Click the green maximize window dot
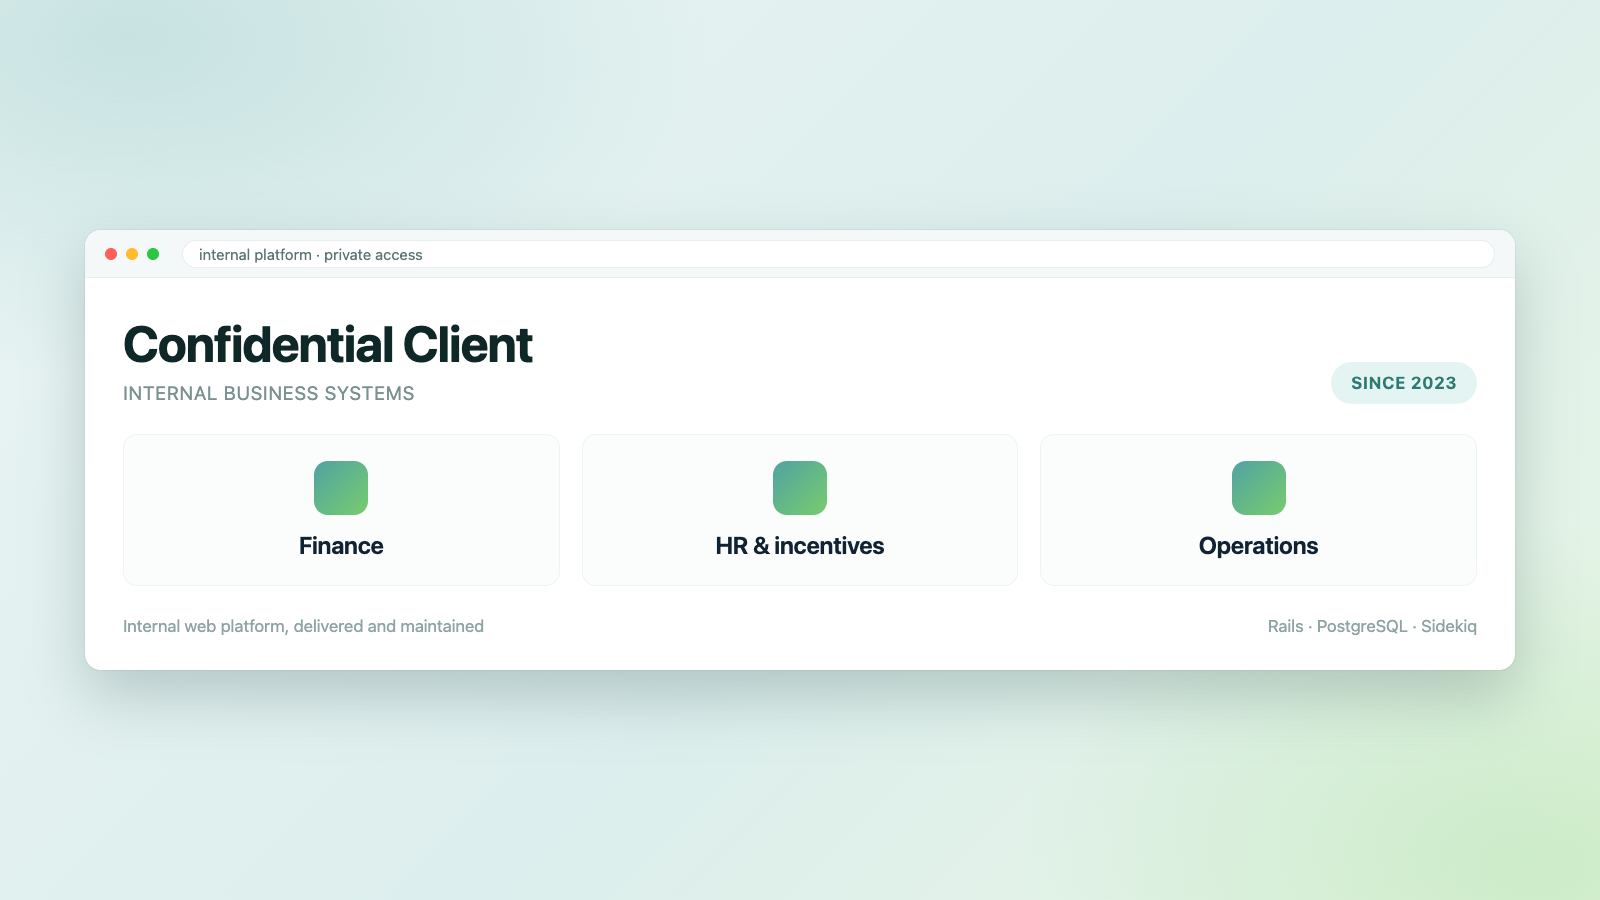This screenshot has width=1600, height=900. coord(153,254)
